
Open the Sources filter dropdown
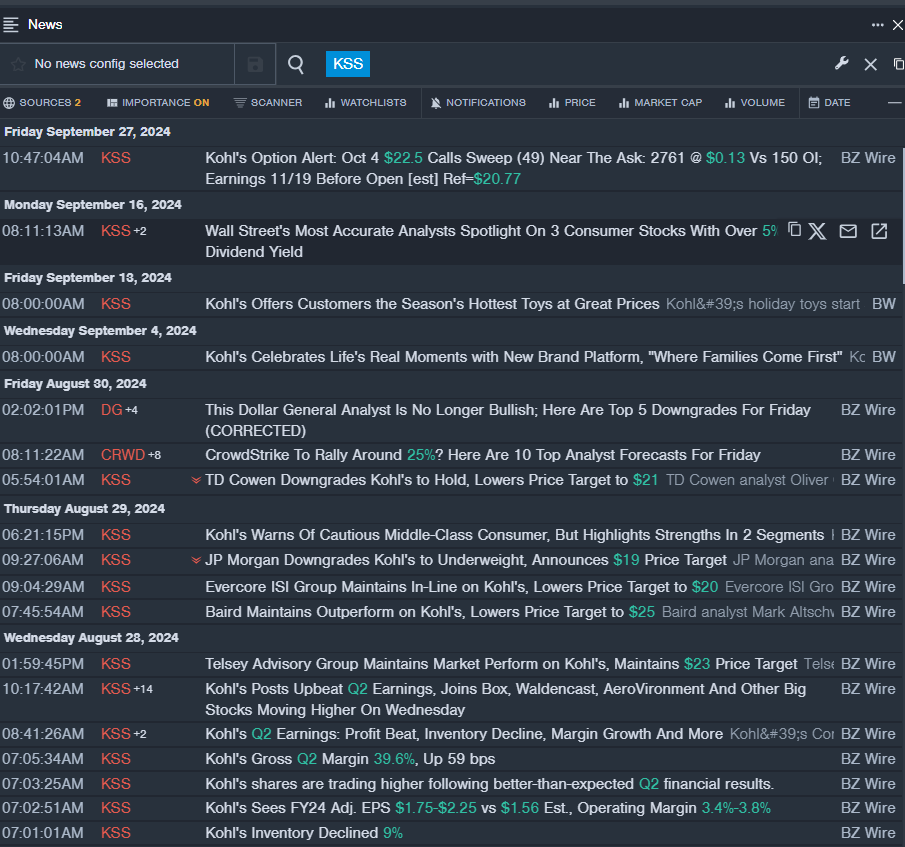point(42,103)
